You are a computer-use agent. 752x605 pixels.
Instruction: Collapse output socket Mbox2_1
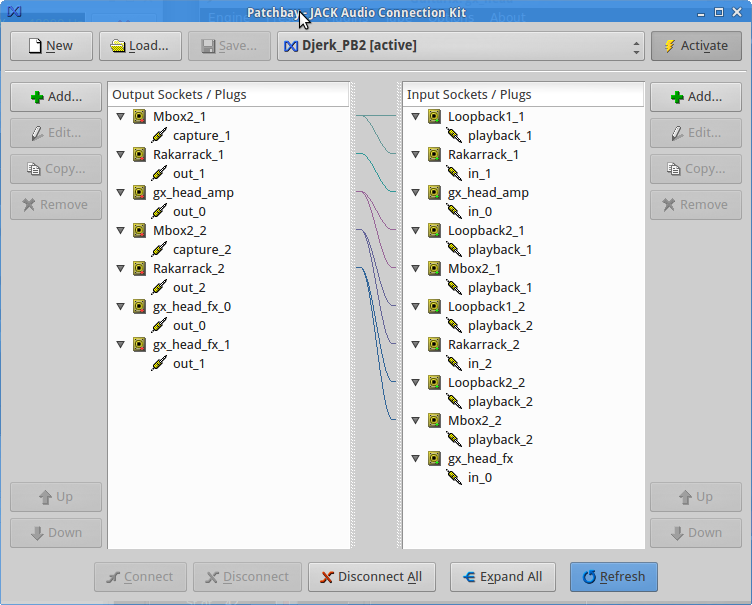pyautogui.click(x=121, y=117)
